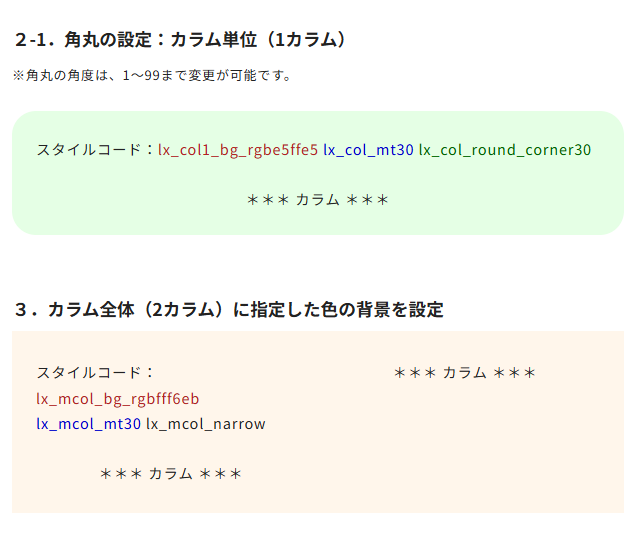
Task: Click the red code lx_col1_bg_rgbe5ffe5
Action: [238, 150]
